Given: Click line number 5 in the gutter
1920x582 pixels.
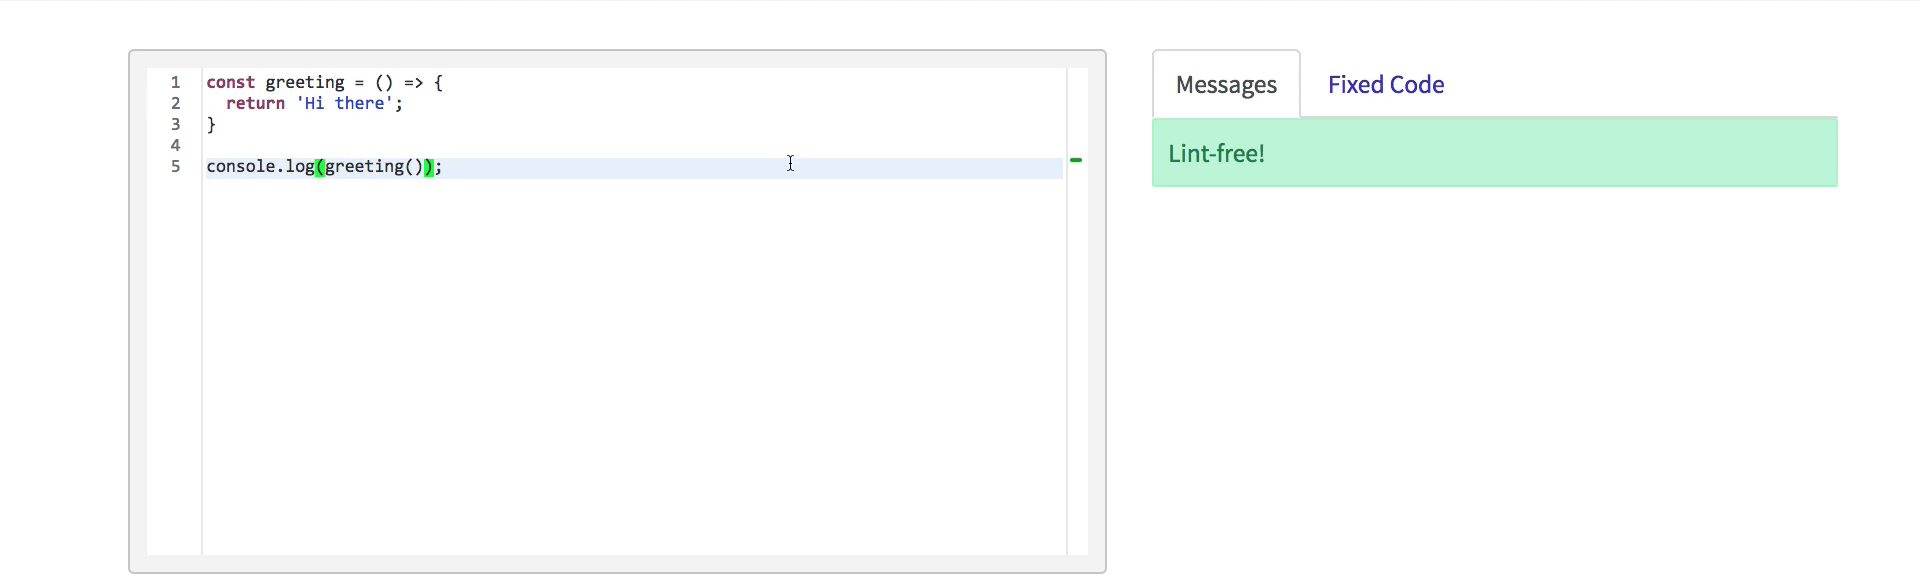Looking at the screenshot, I should [175, 166].
